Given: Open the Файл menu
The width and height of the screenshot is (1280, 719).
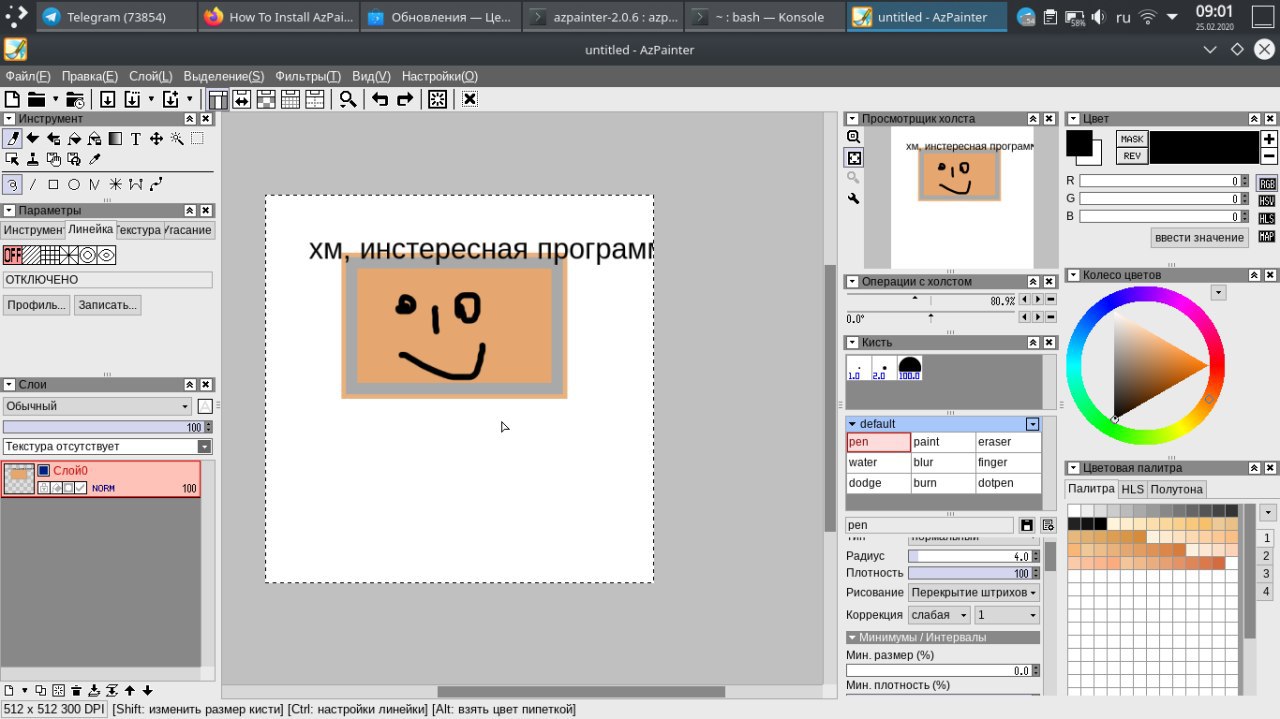Looking at the screenshot, I should (x=28, y=76).
